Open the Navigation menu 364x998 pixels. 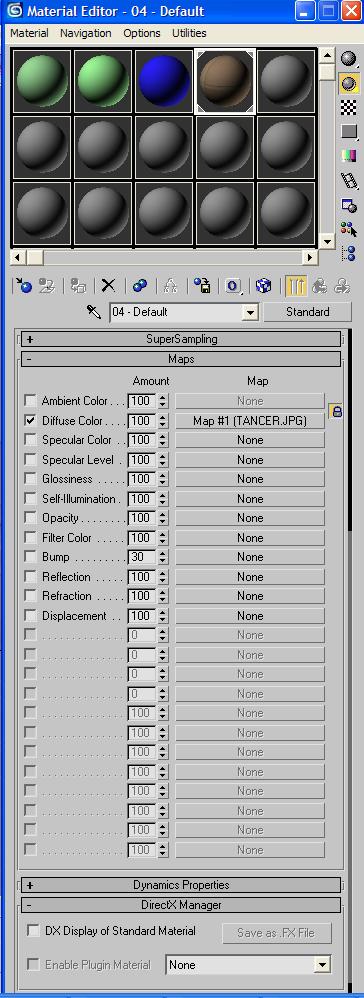pyautogui.click(x=86, y=33)
